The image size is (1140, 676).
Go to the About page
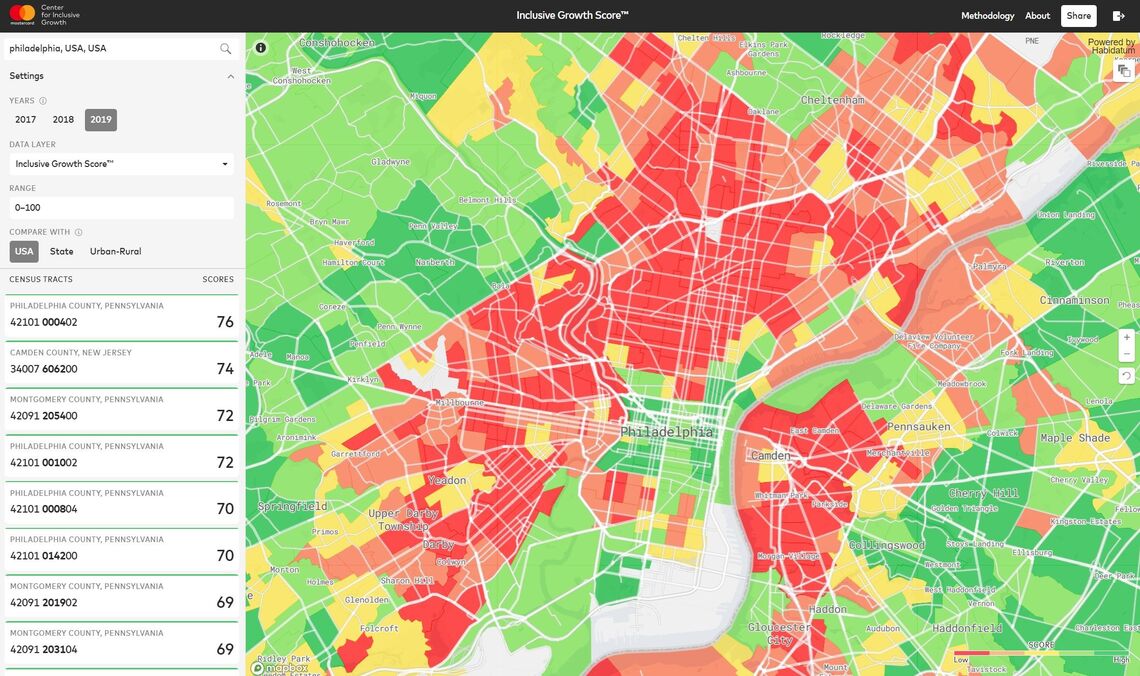1037,16
